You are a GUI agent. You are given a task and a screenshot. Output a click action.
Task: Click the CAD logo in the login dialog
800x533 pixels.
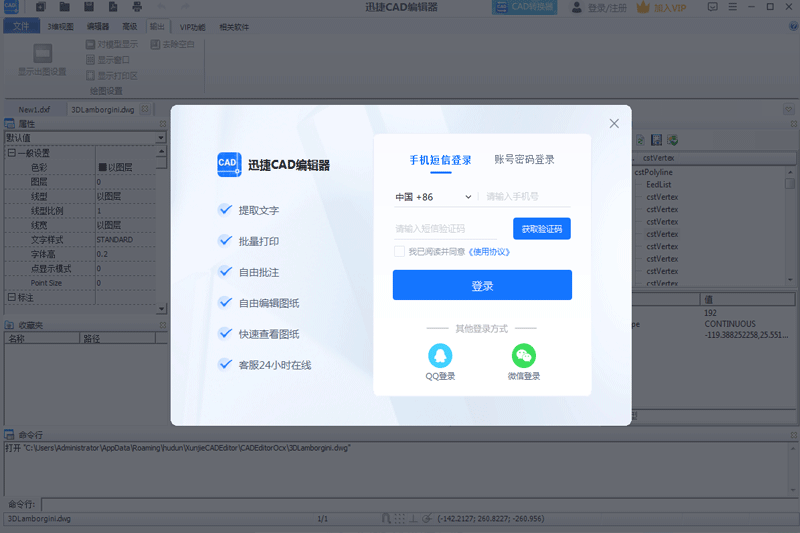(x=229, y=164)
